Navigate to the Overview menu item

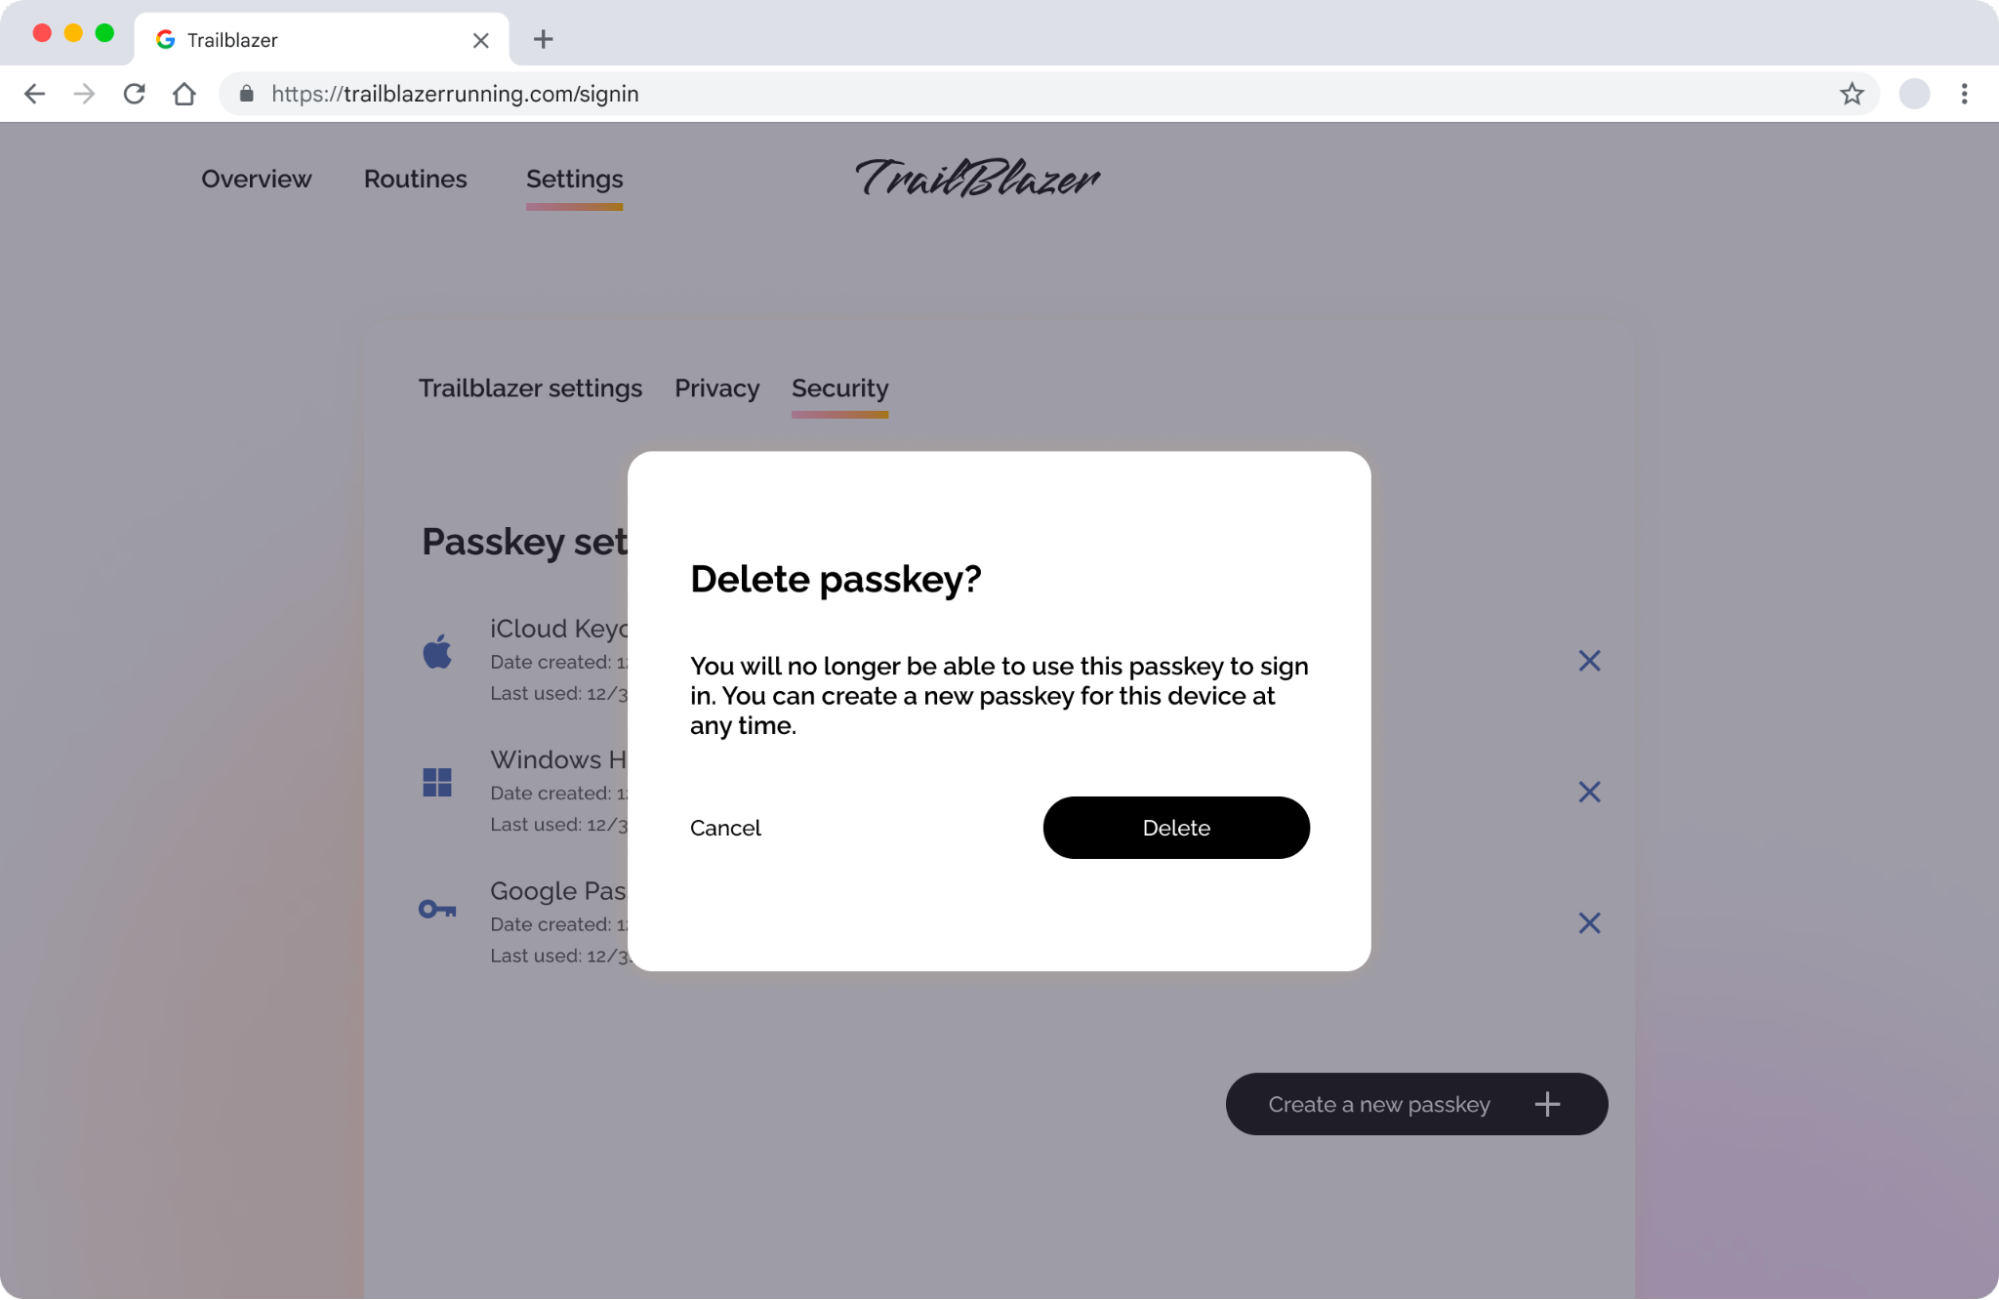pos(256,178)
